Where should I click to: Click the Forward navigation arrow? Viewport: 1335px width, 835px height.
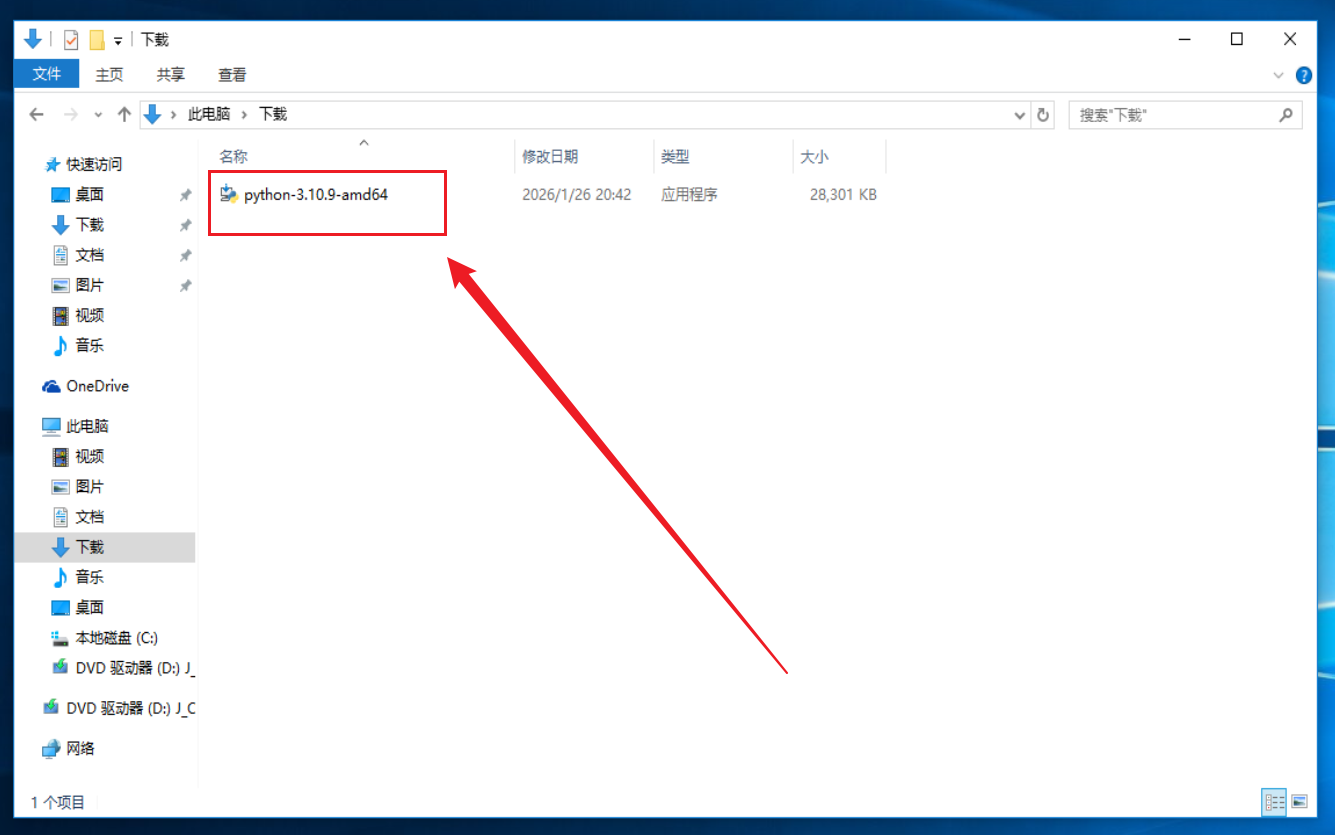click(70, 114)
